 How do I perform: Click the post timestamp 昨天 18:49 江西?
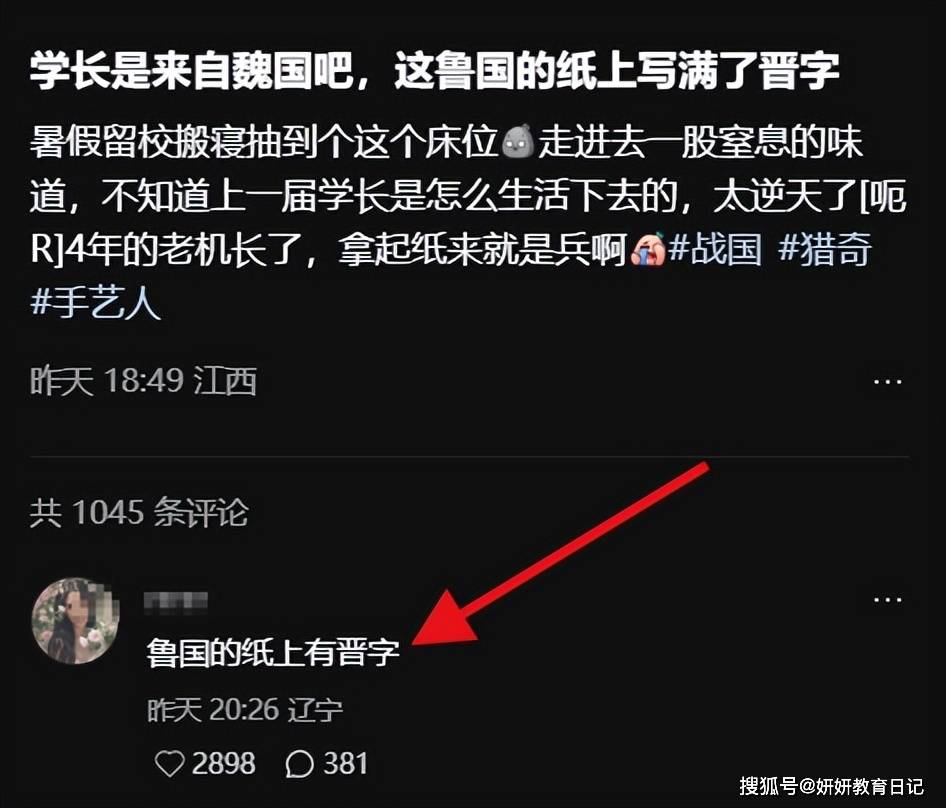pyautogui.click(x=144, y=381)
